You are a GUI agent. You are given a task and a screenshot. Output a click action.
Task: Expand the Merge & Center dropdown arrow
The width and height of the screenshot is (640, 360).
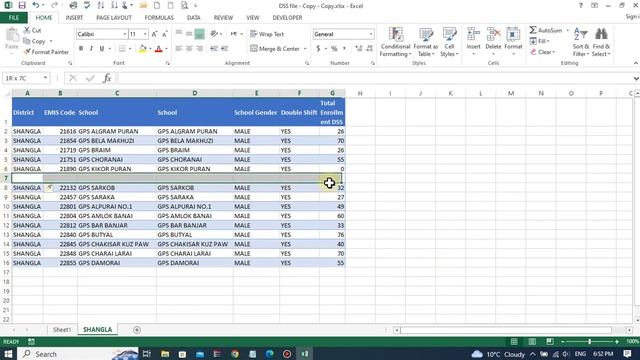pos(305,49)
